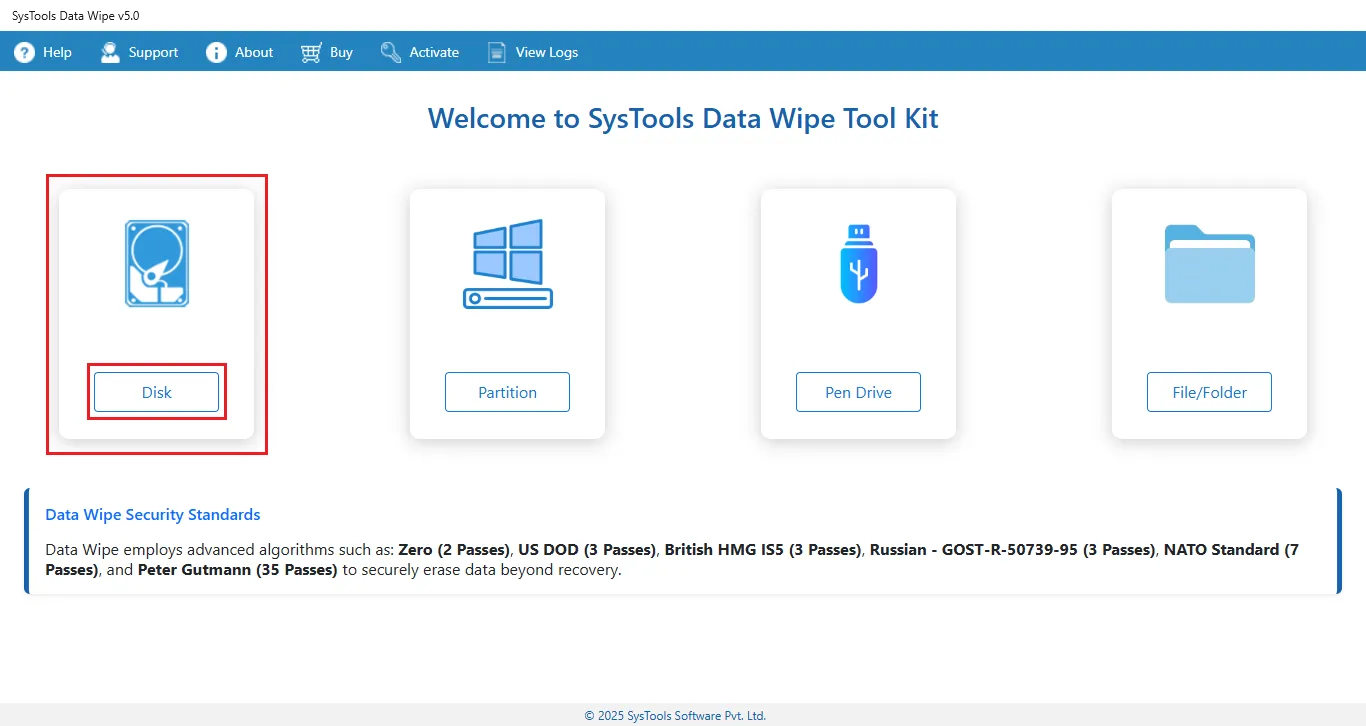This screenshot has height=726, width=1366.
Task: Select the USB pen drive icon
Action: click(x=859, y=264)
